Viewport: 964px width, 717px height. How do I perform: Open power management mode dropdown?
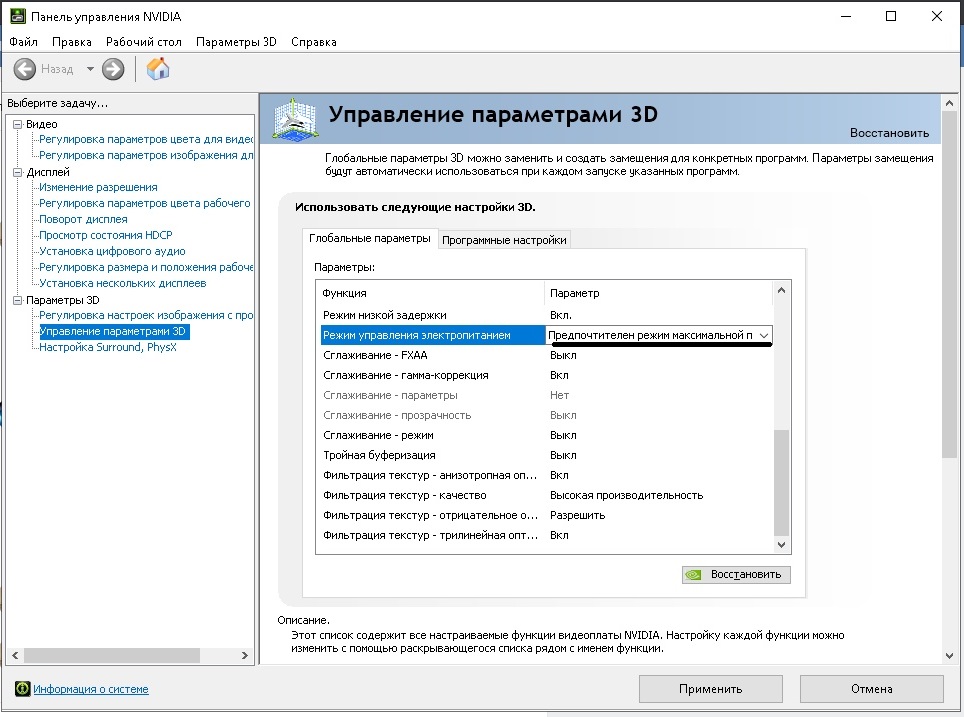coord(764,335)
